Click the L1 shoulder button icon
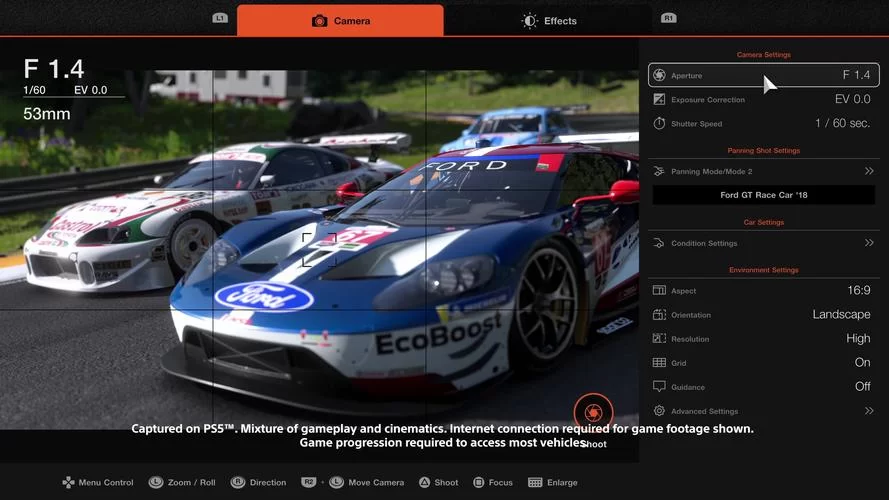Viewport: 889px width, 500px height. coord(220,18)
